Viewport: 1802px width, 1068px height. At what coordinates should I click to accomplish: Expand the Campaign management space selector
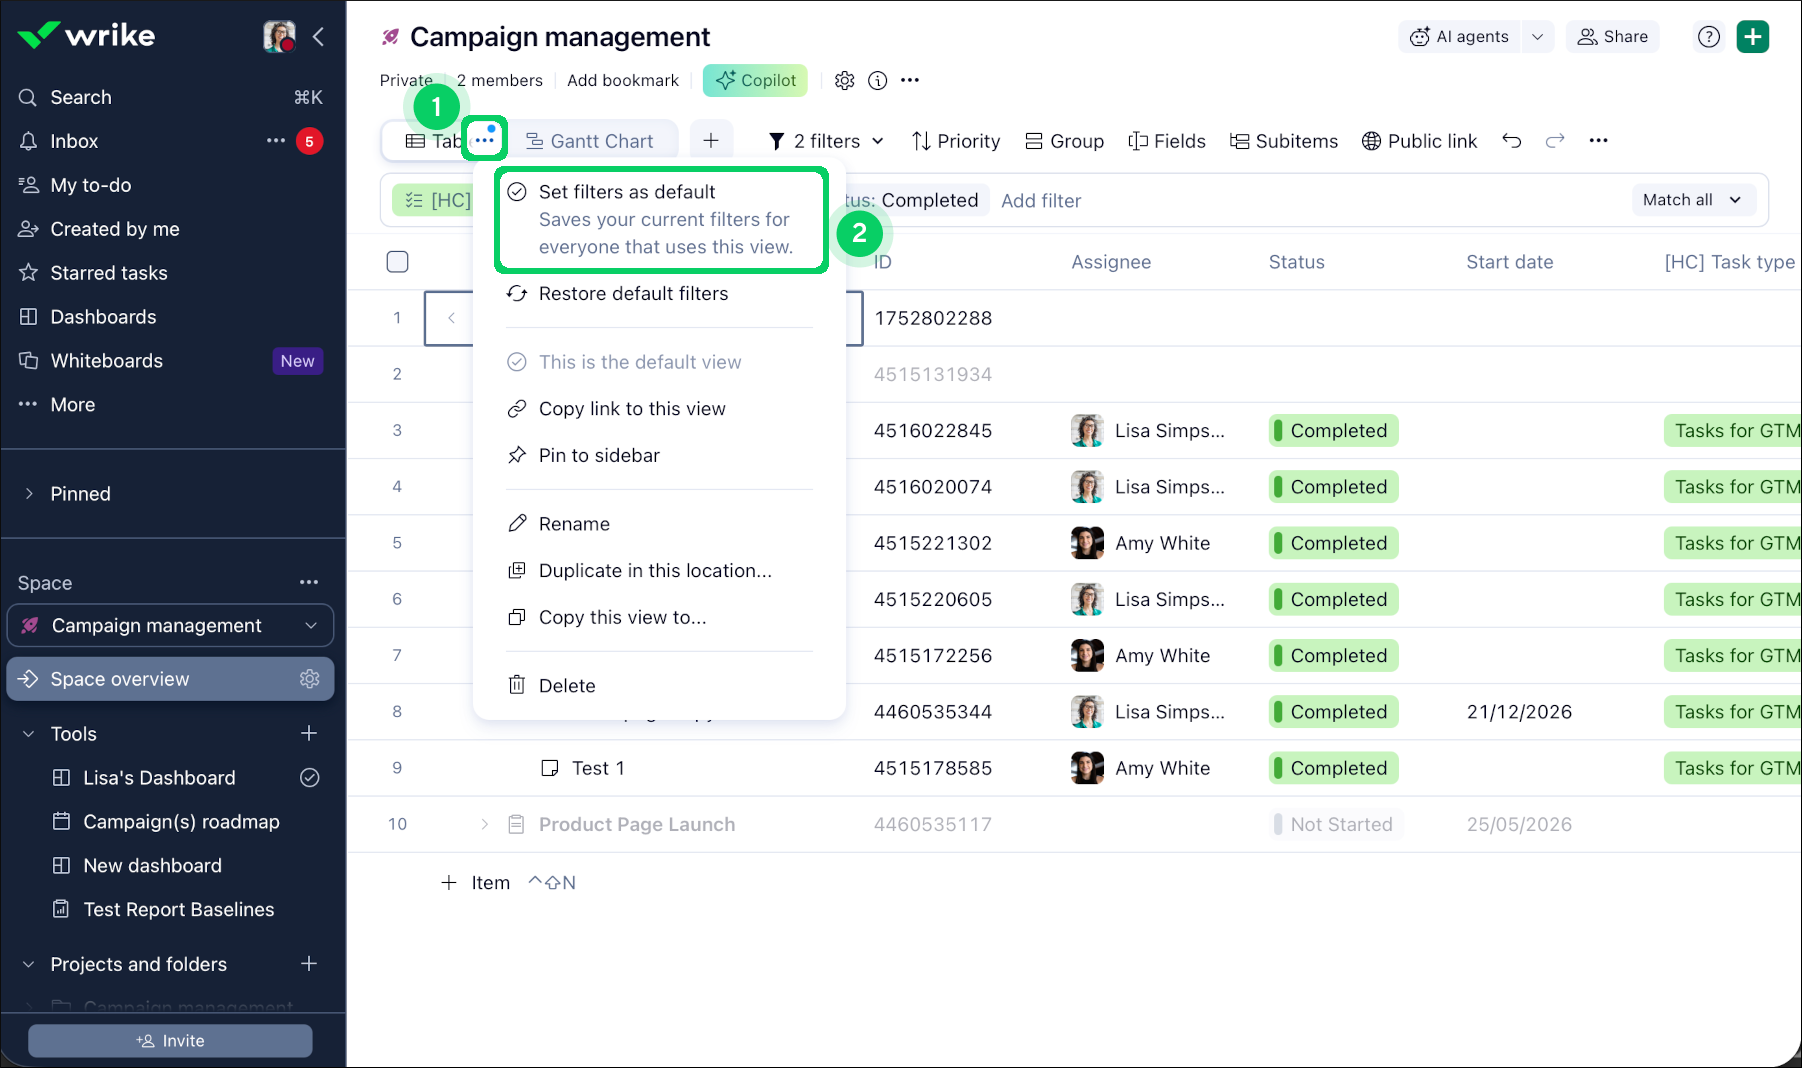click(x=170, y=626)
